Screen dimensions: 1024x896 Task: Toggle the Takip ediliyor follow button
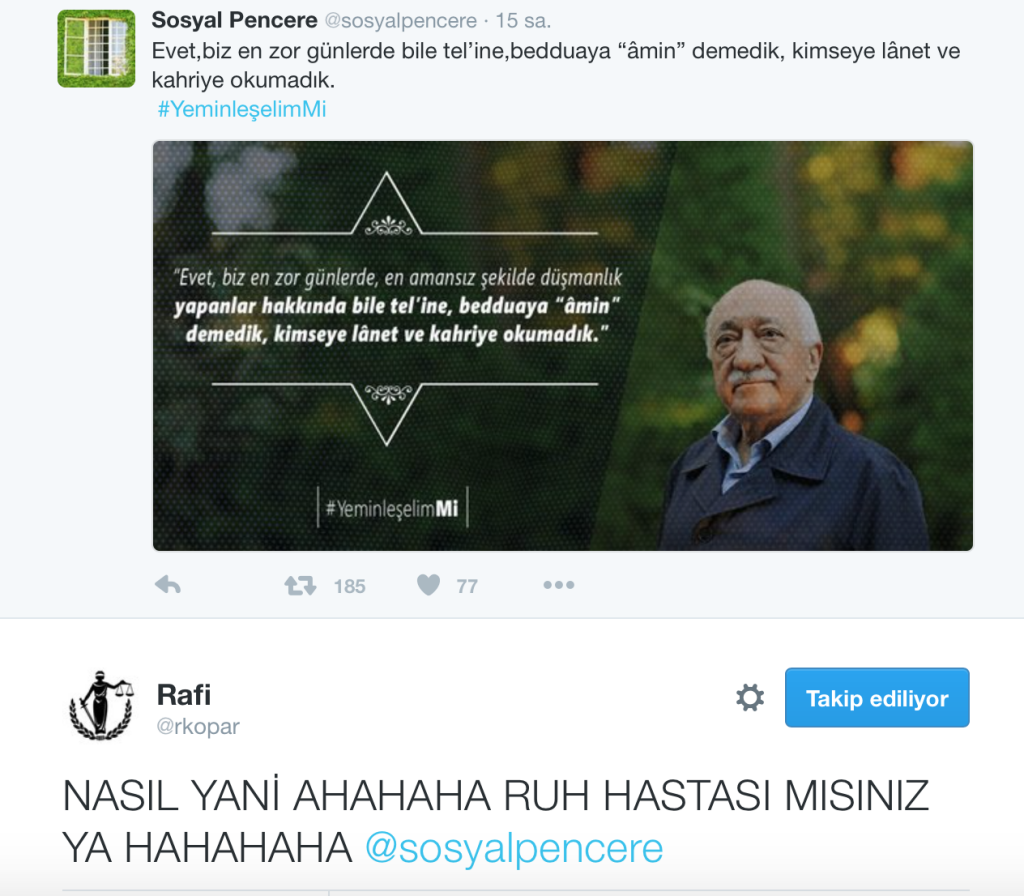tap(877, 697)
